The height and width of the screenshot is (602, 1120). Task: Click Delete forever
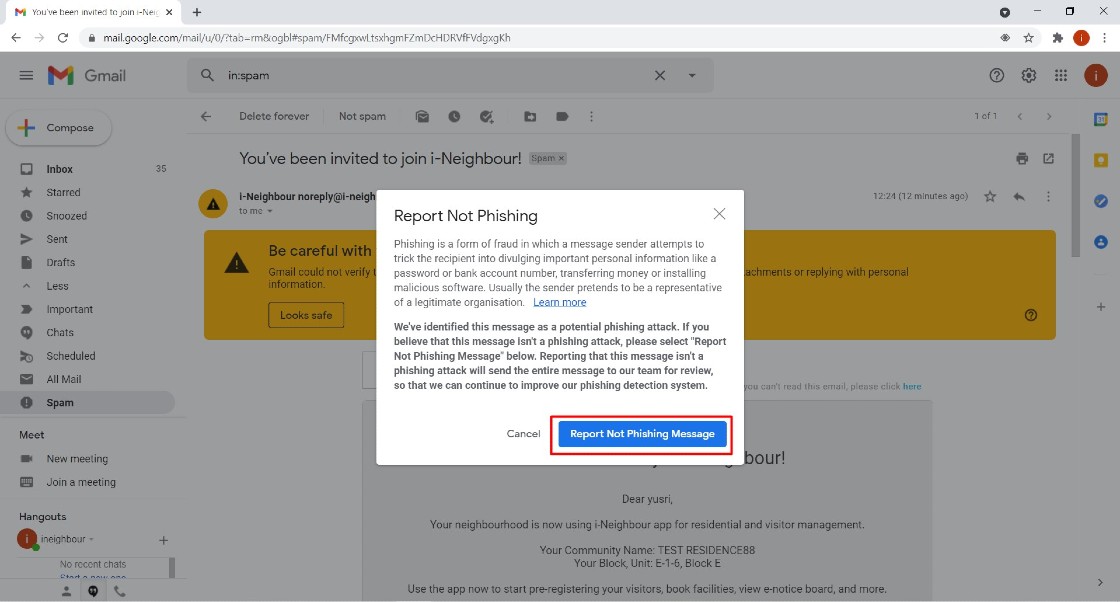(x=274, y=116)
